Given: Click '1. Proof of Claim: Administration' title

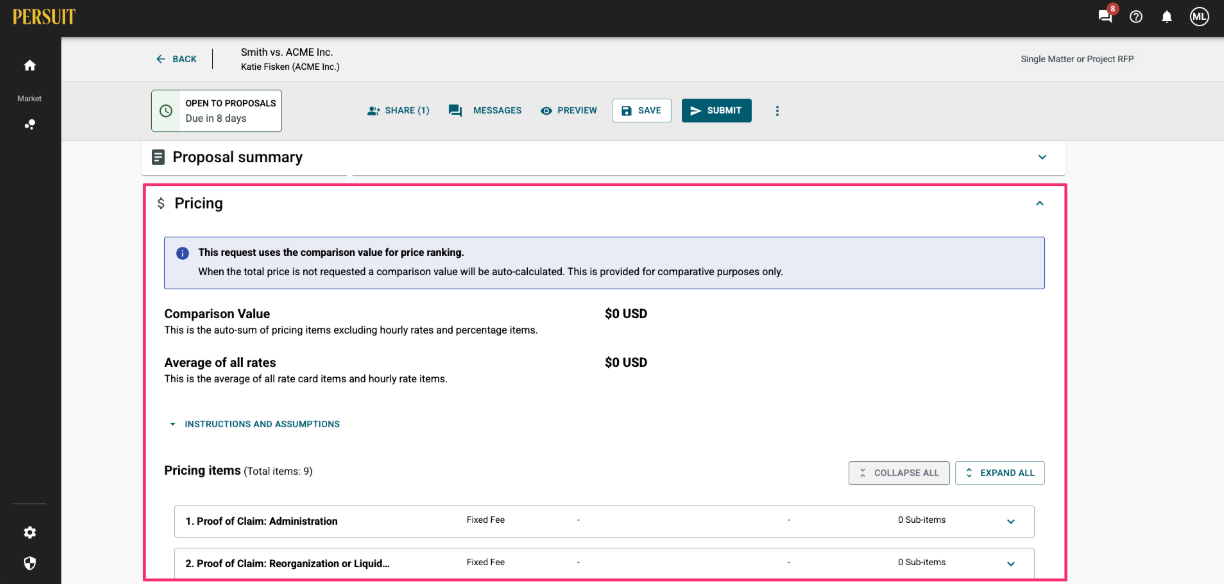Looking at the screenshot, I should pos(262,521).
